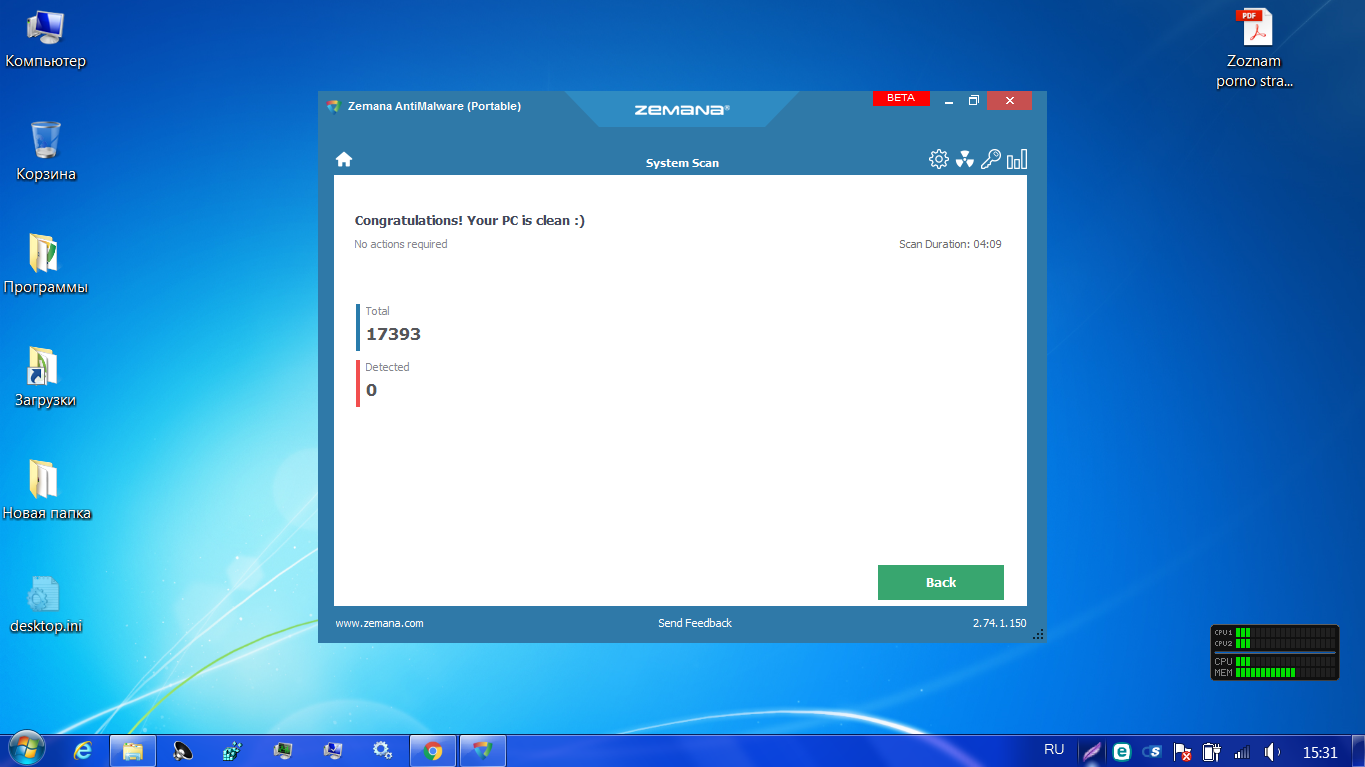The height and width of the screenshot is (767, 1365).
Task: Restore down the Zemana window
Action: pyautogui.click(x=974, y=101)
